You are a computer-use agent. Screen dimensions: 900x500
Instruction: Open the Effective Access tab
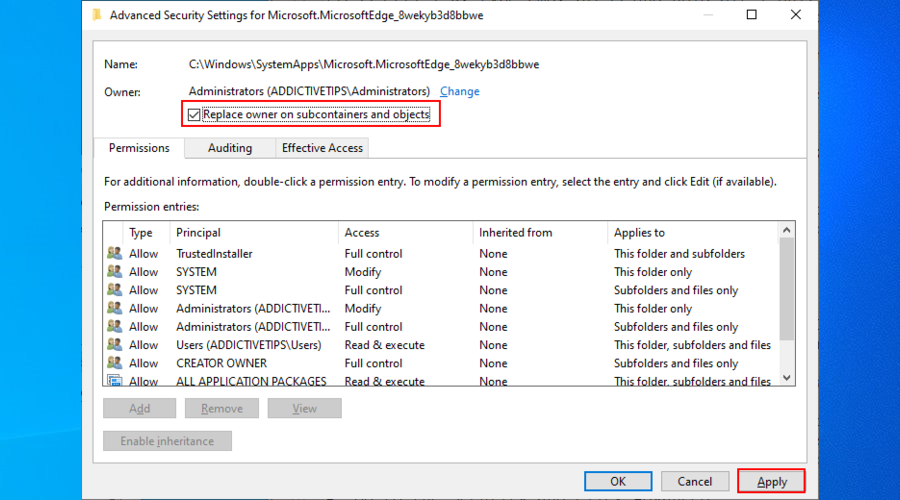point(322,148)
